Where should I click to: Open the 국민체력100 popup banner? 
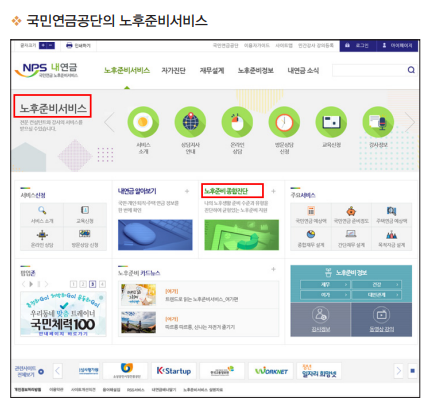(x=63, y=314)
